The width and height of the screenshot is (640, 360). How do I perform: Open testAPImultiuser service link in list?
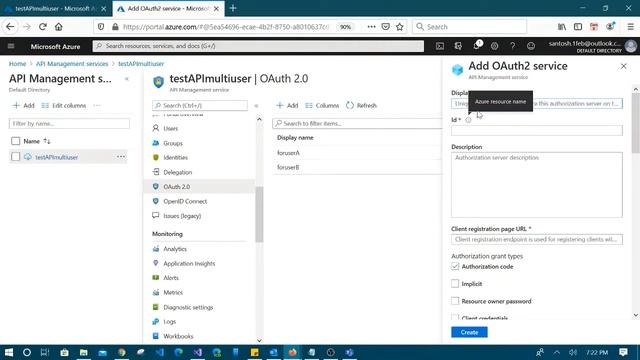point(56,157)
